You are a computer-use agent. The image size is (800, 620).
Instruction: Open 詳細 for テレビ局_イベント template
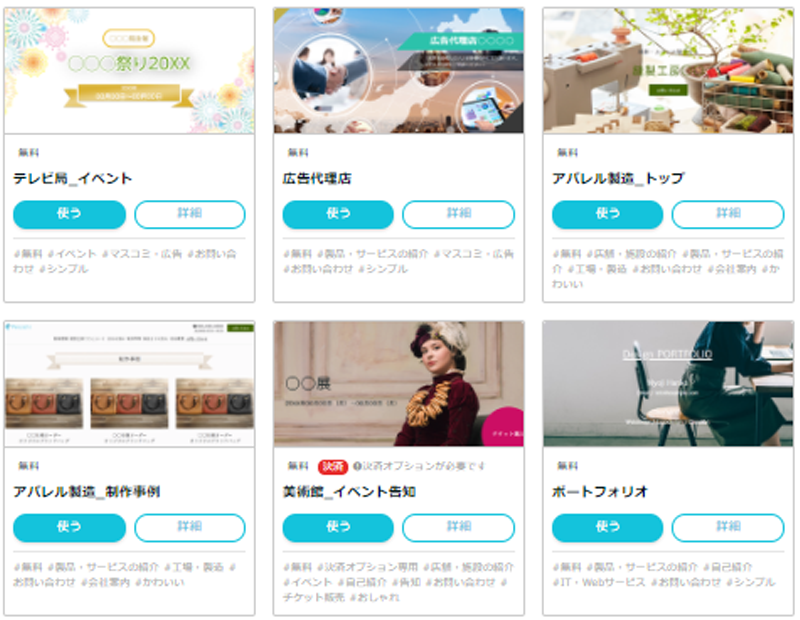[190, 214]
